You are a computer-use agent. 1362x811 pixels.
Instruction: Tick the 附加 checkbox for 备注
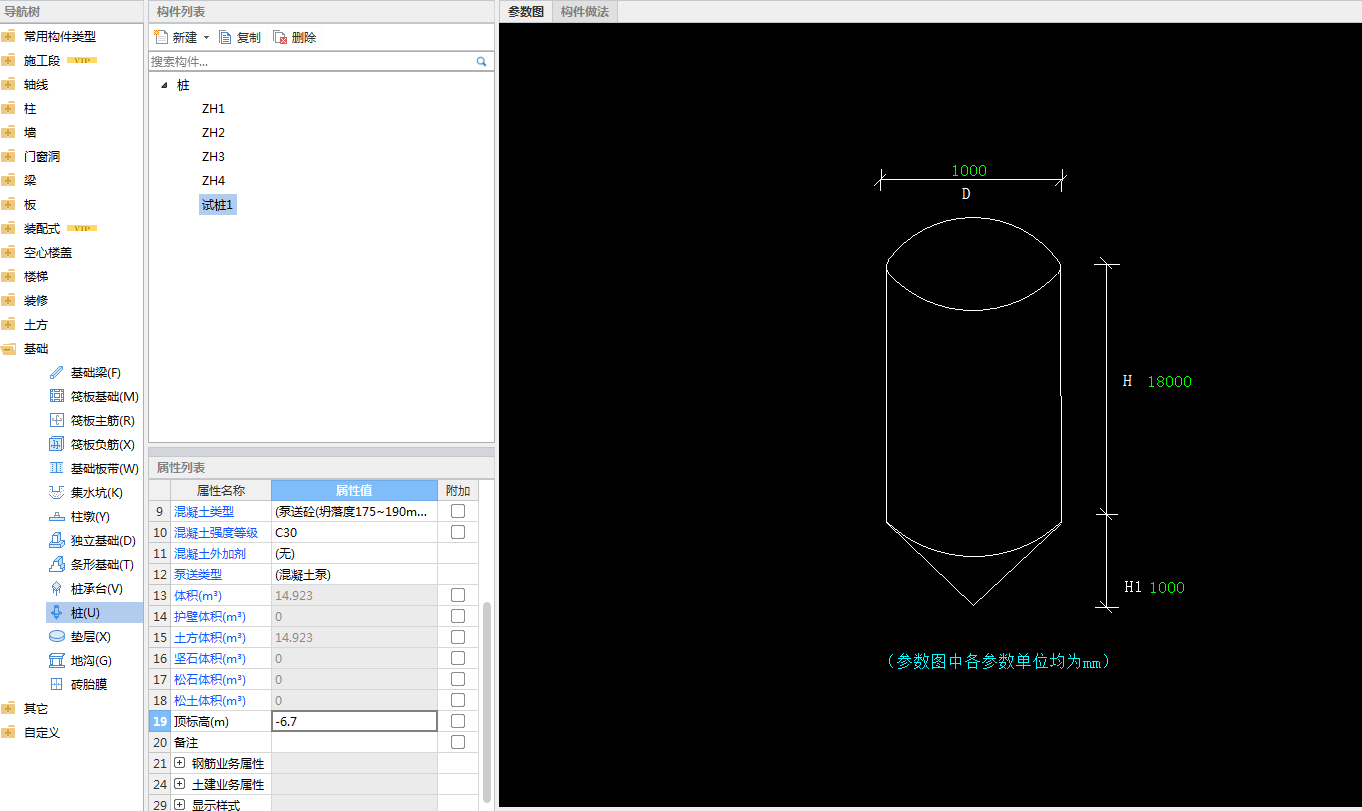[458, 742]
